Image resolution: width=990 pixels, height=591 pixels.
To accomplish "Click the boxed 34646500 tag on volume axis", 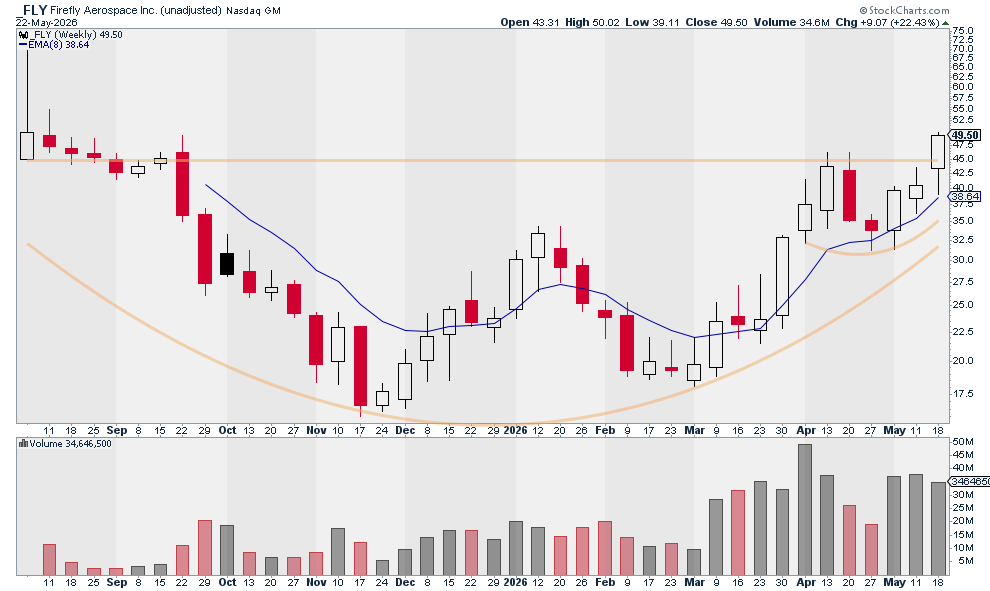I will point(970,481).
